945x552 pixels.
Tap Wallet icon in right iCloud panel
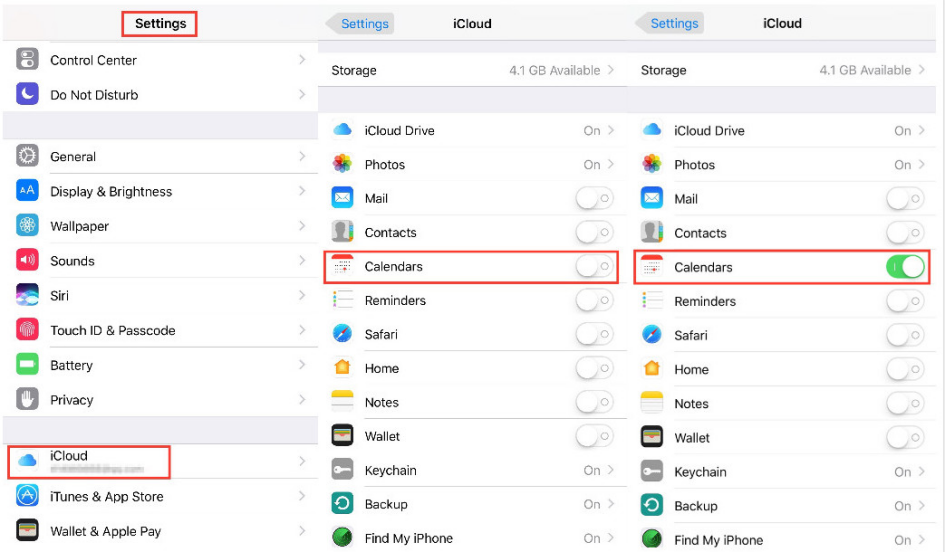tap(652, 438)
